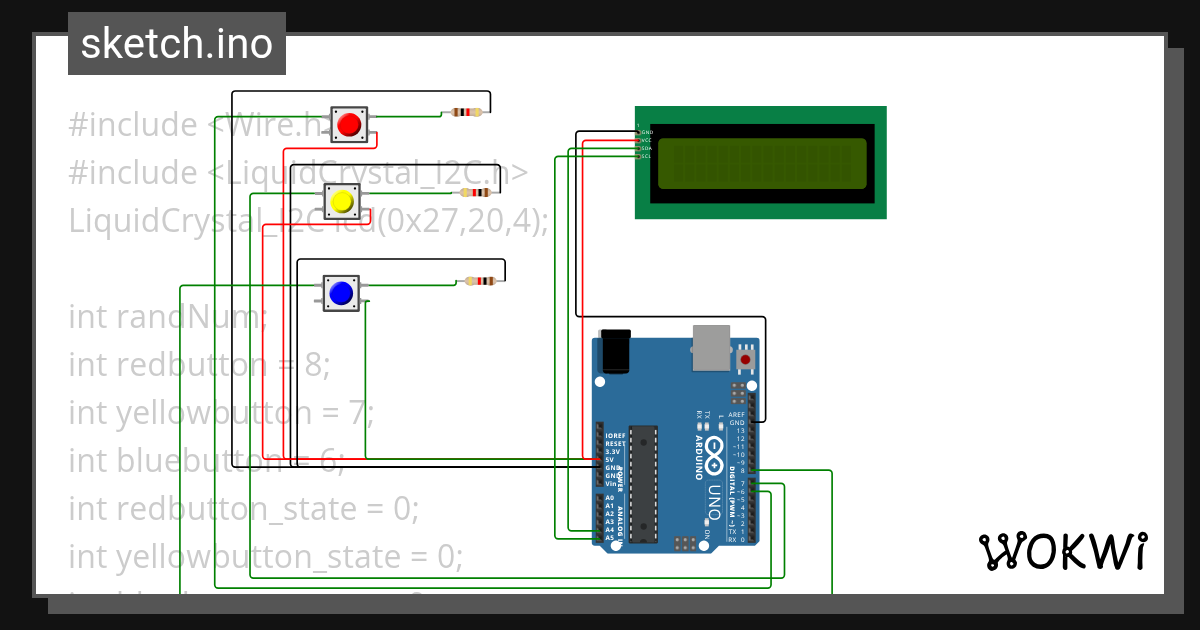Click the SDA pin on the LCD
Viewport: 1200px width, 630px height.
coord(638,148)
